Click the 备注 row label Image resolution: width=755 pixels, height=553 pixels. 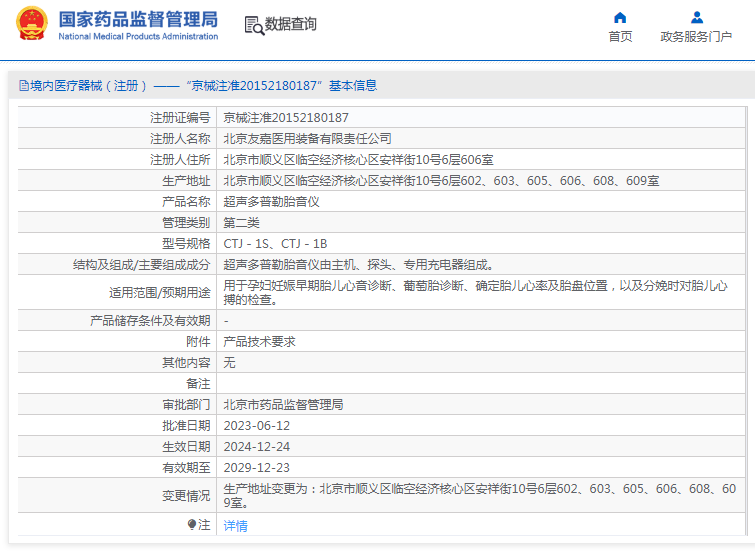tap(198, 383)
